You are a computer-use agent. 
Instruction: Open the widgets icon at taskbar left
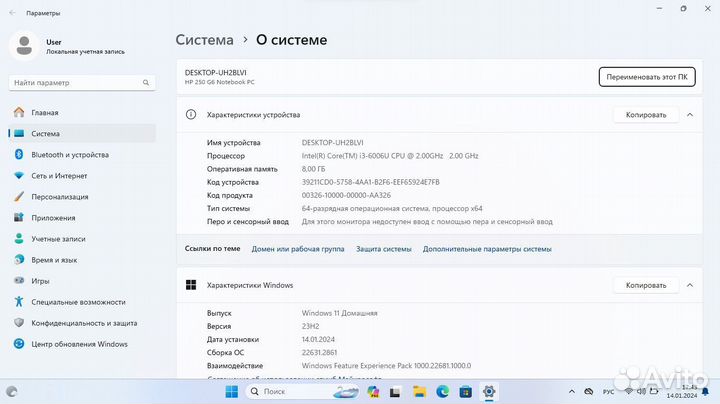(12, 392)
